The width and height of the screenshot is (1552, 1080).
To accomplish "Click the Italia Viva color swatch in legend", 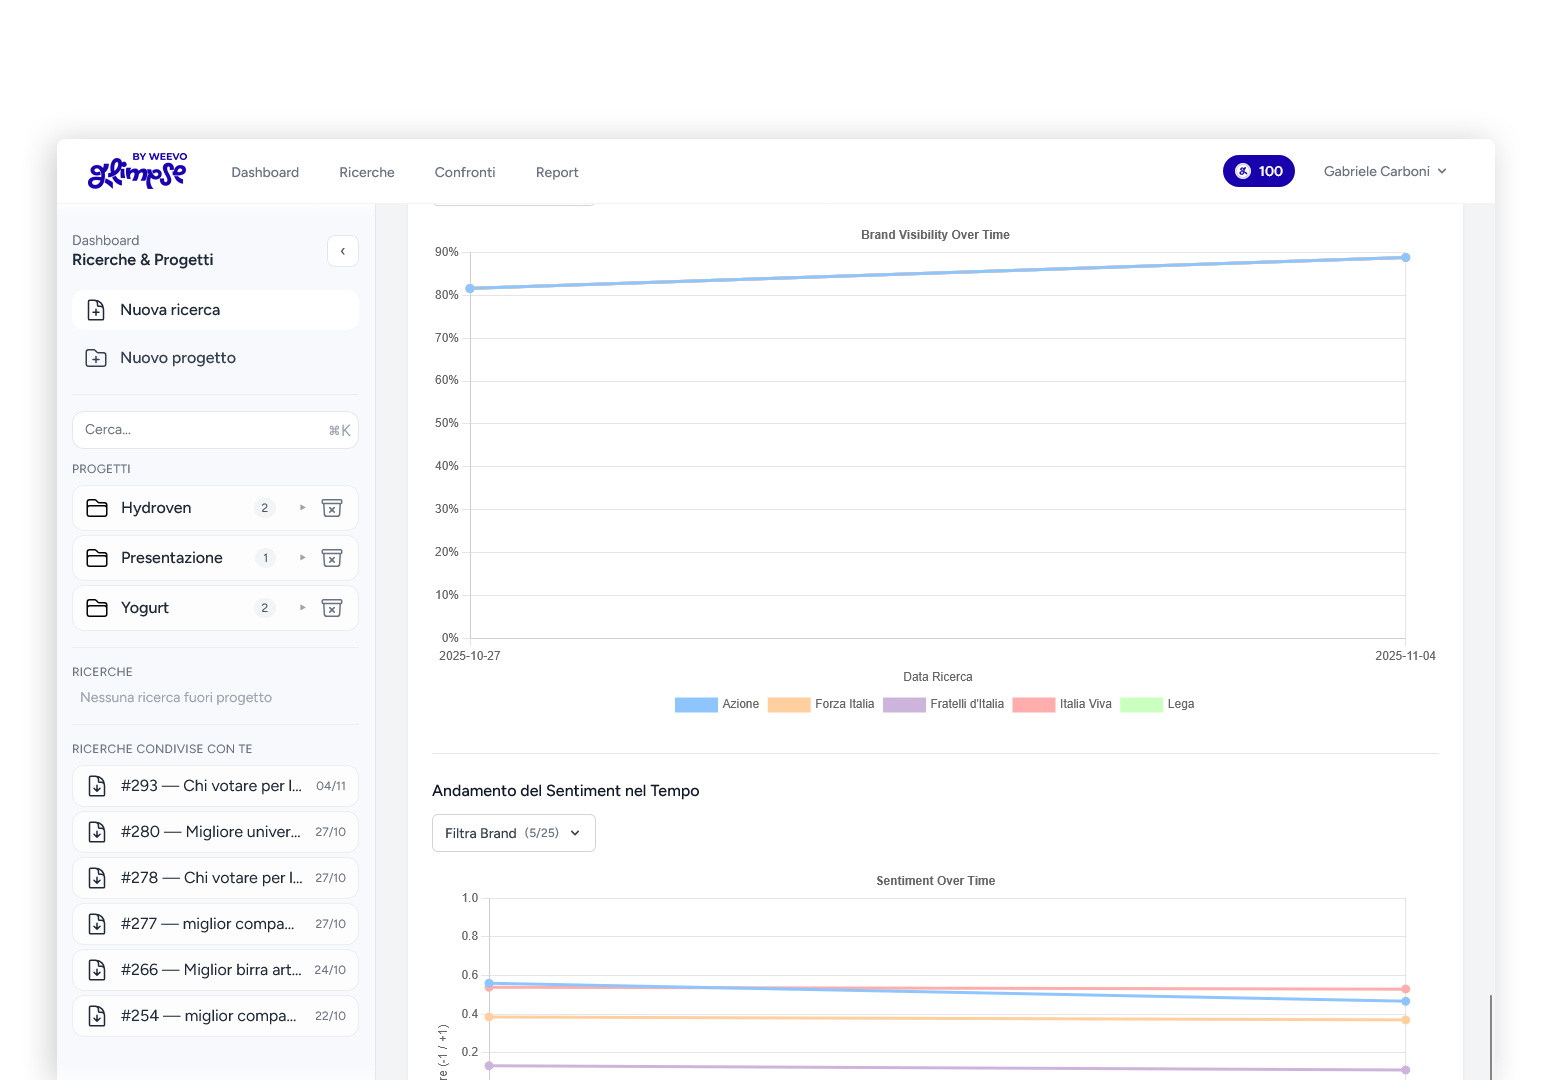I will (x=1033, y=704).
